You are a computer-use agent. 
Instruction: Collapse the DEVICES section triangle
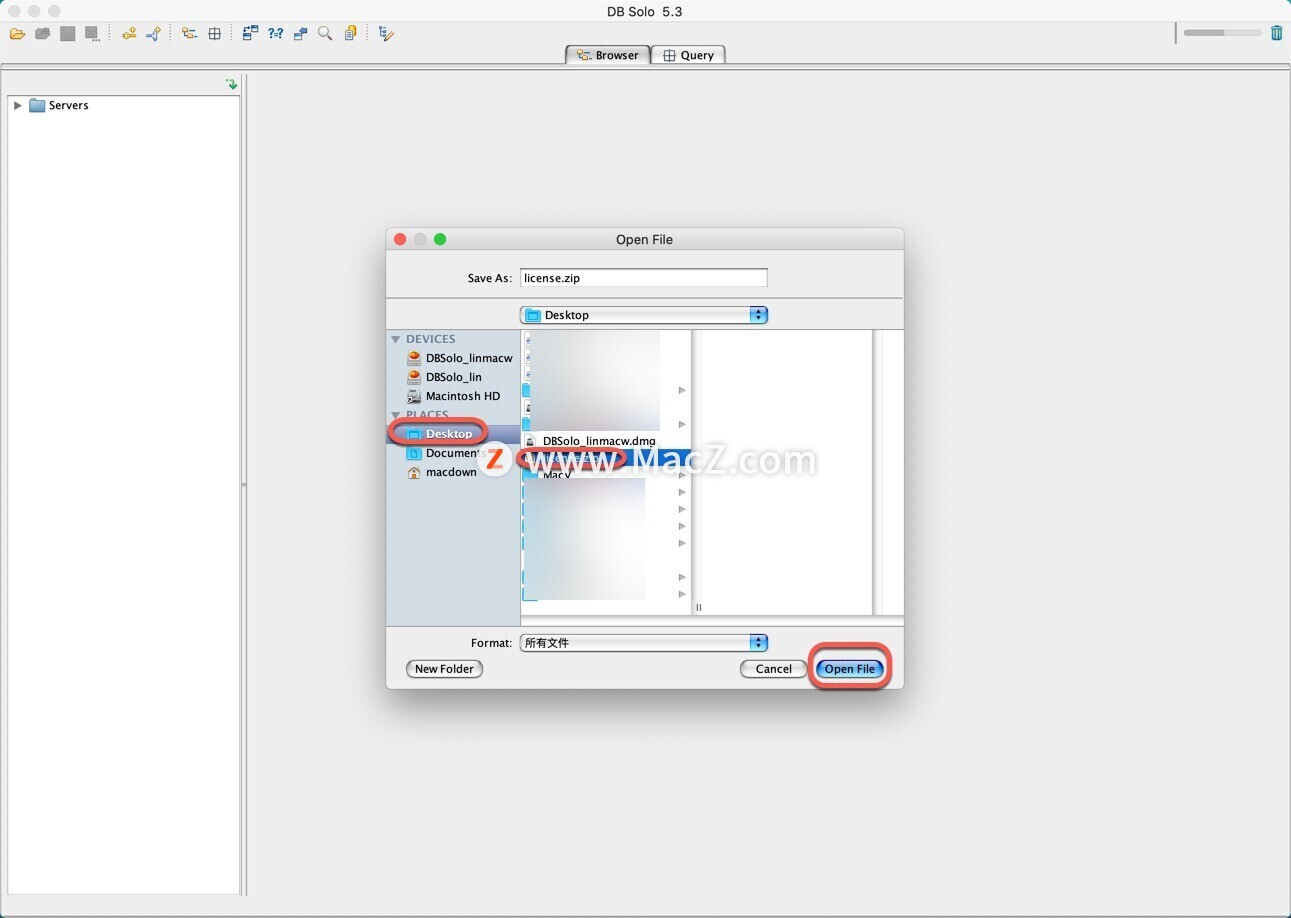pyautogui.click(x=396, y=340)
